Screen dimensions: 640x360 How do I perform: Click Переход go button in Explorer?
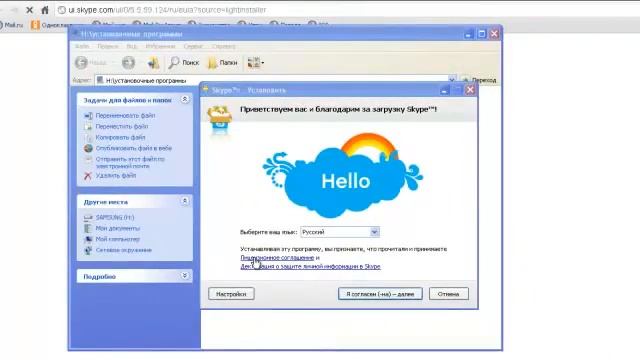pyautogui.click(x=479, y=80)
